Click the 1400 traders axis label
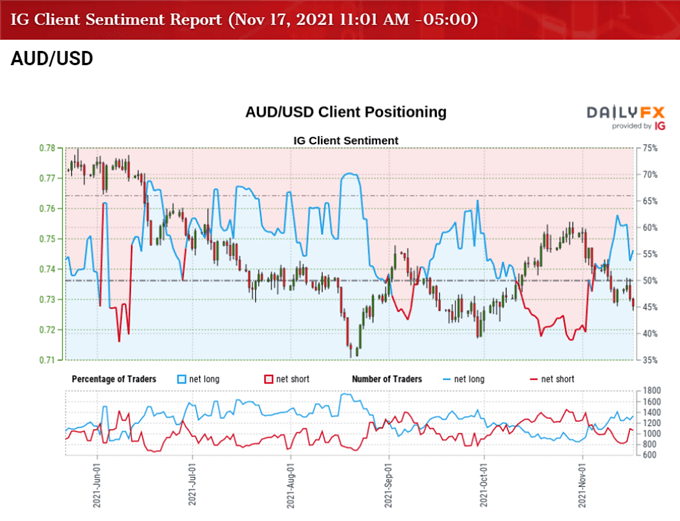 coord(652,412)
